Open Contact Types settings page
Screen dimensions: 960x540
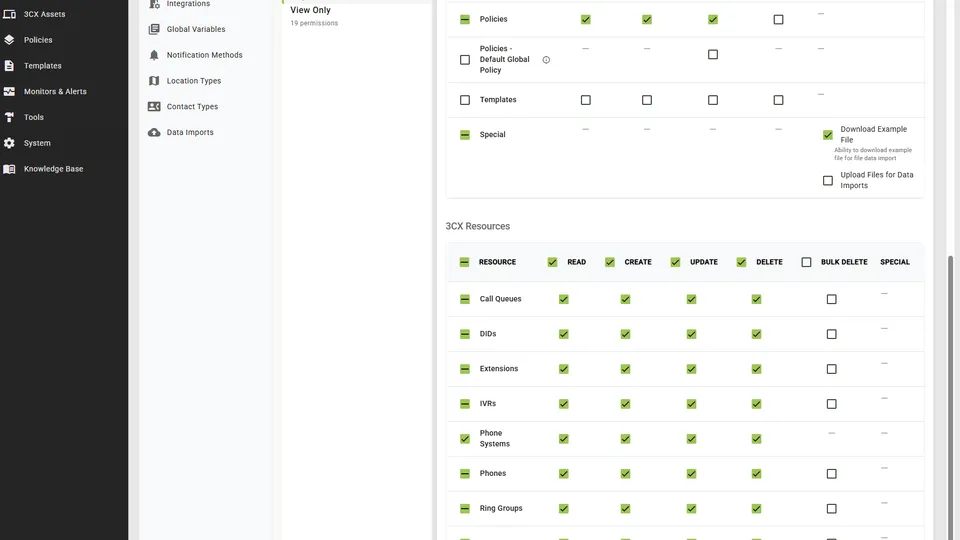(x=192, y=107)
